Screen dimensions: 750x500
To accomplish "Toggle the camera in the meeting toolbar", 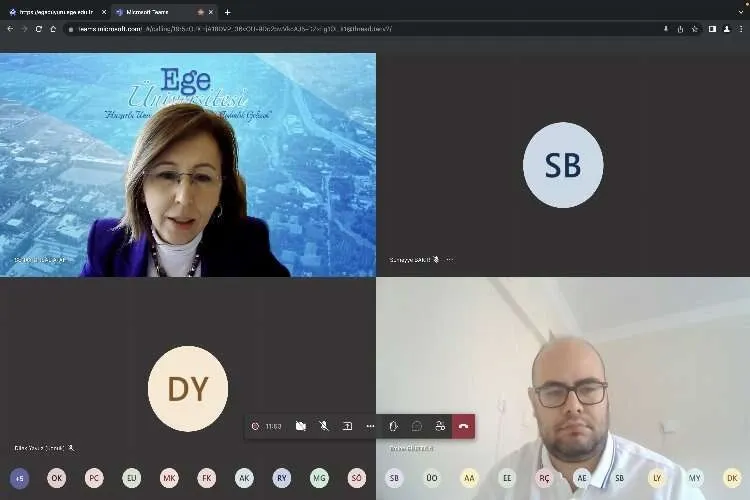I will pyautogui.click(x=301, y=426).
